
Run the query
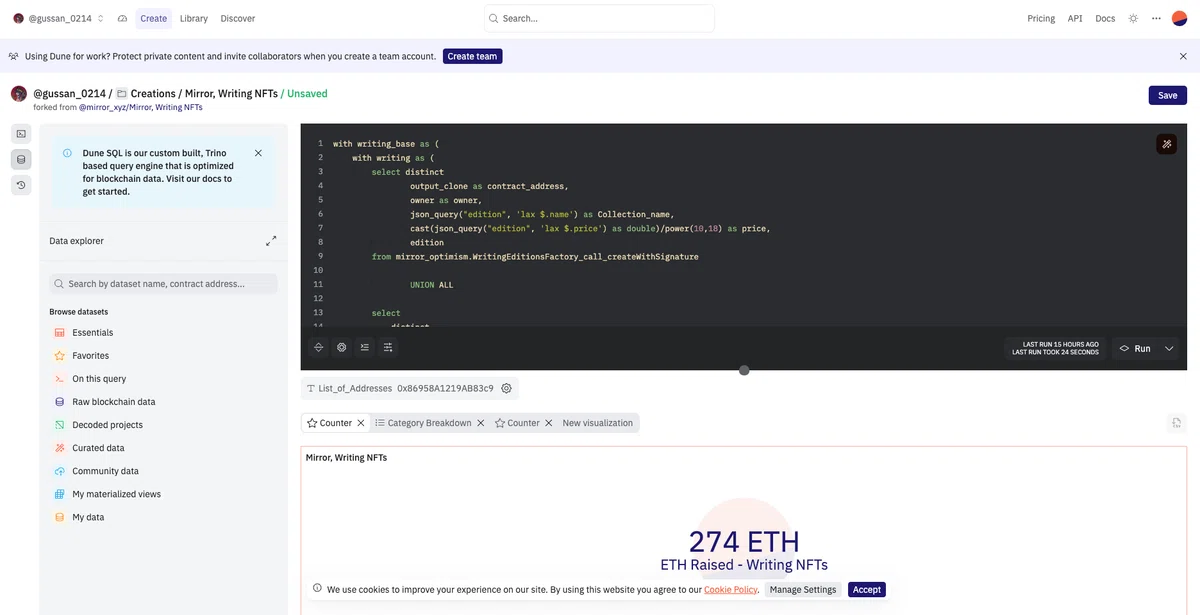point(1135,348)
